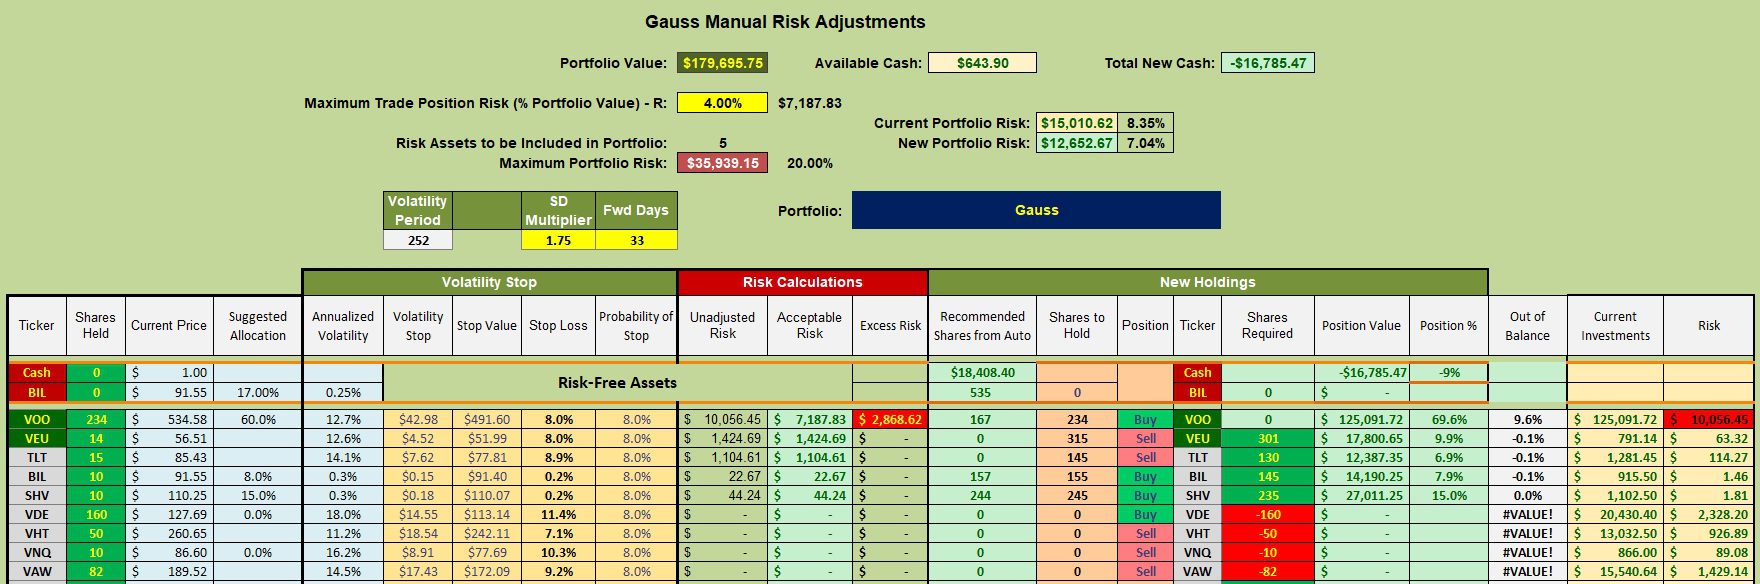Select the BIL stop value $91.40
This screenshot has width=1760, height=584.
[487, 476]
